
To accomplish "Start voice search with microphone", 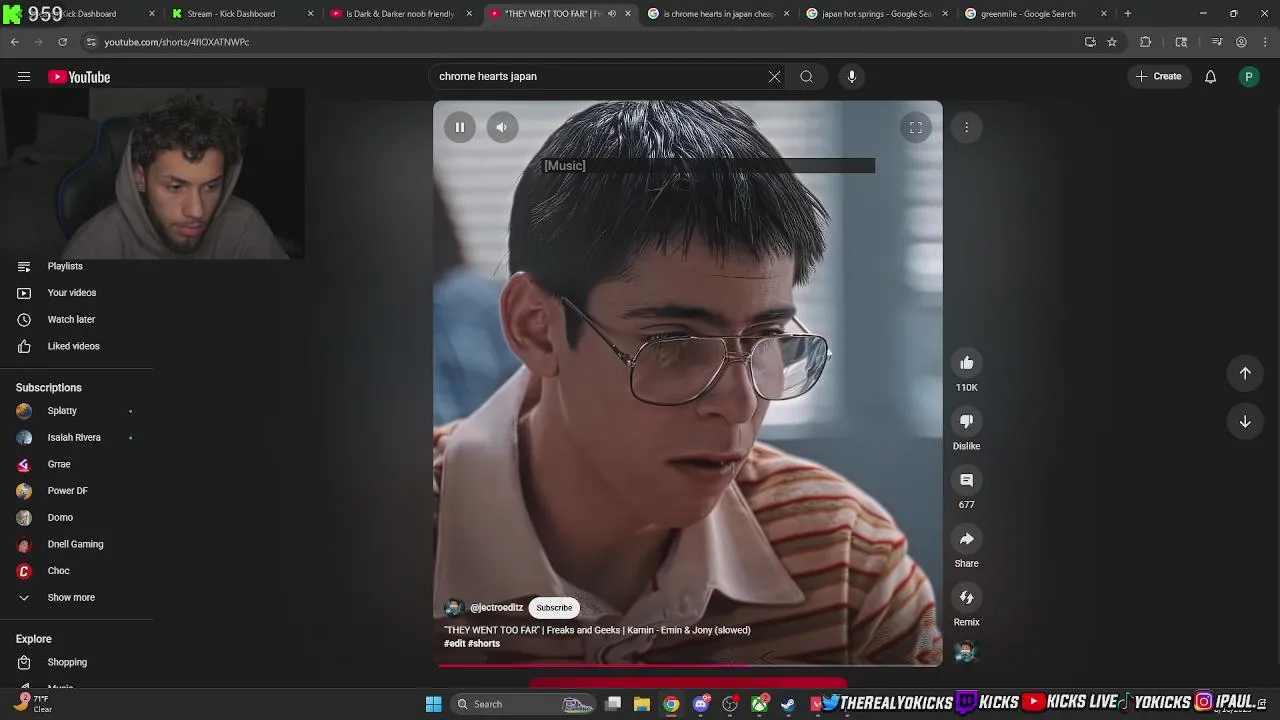I will [852, 77].
